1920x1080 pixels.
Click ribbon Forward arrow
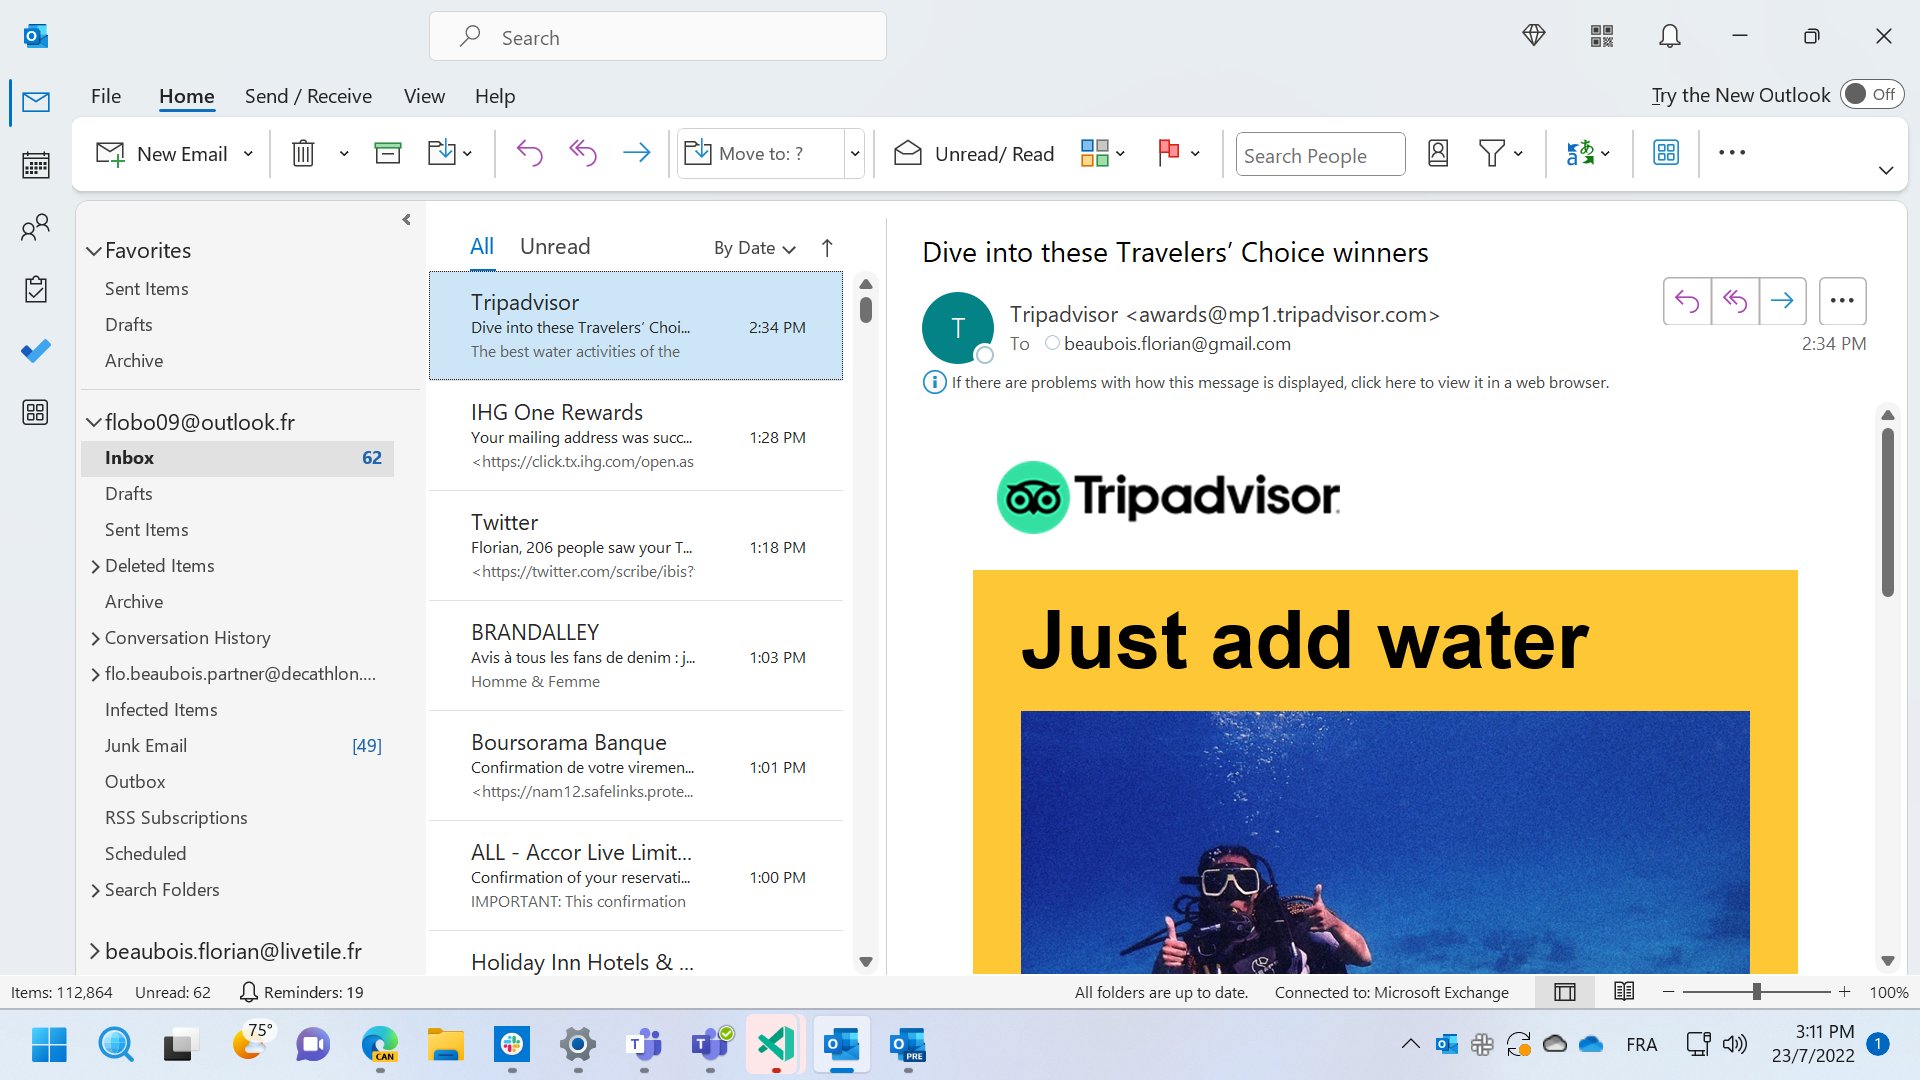(637, 153)
